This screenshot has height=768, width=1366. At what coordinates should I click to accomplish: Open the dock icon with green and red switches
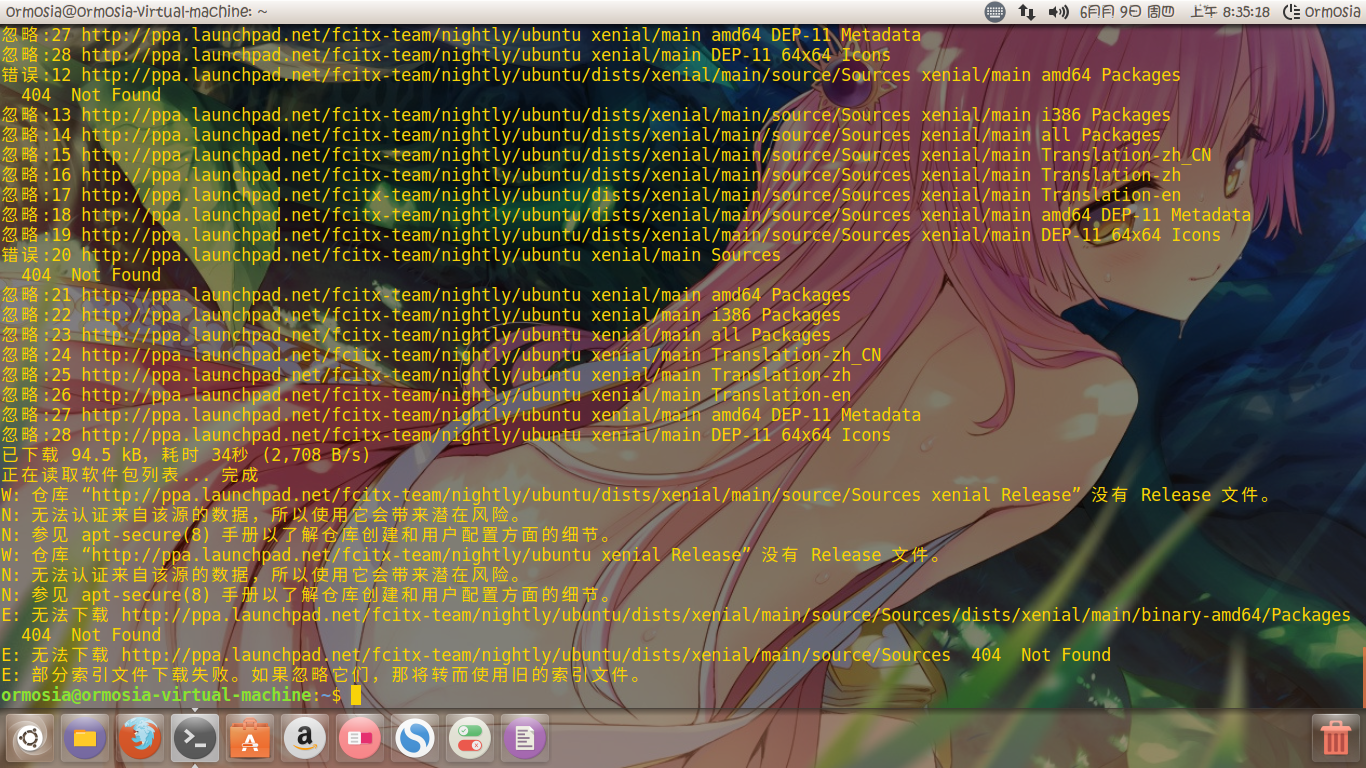pyautogui.click(x=470, y=739)
